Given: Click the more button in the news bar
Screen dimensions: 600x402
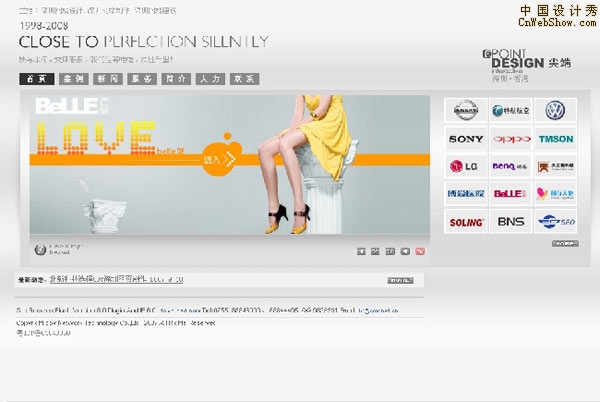Looking at the screenshot, I should point(400,280).
